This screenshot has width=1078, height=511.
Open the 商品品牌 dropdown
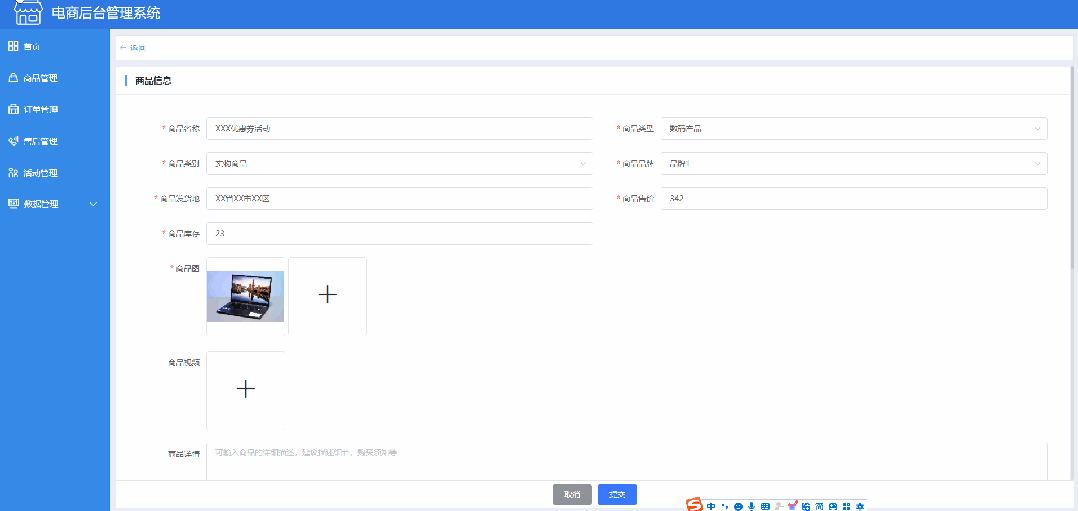854,163
